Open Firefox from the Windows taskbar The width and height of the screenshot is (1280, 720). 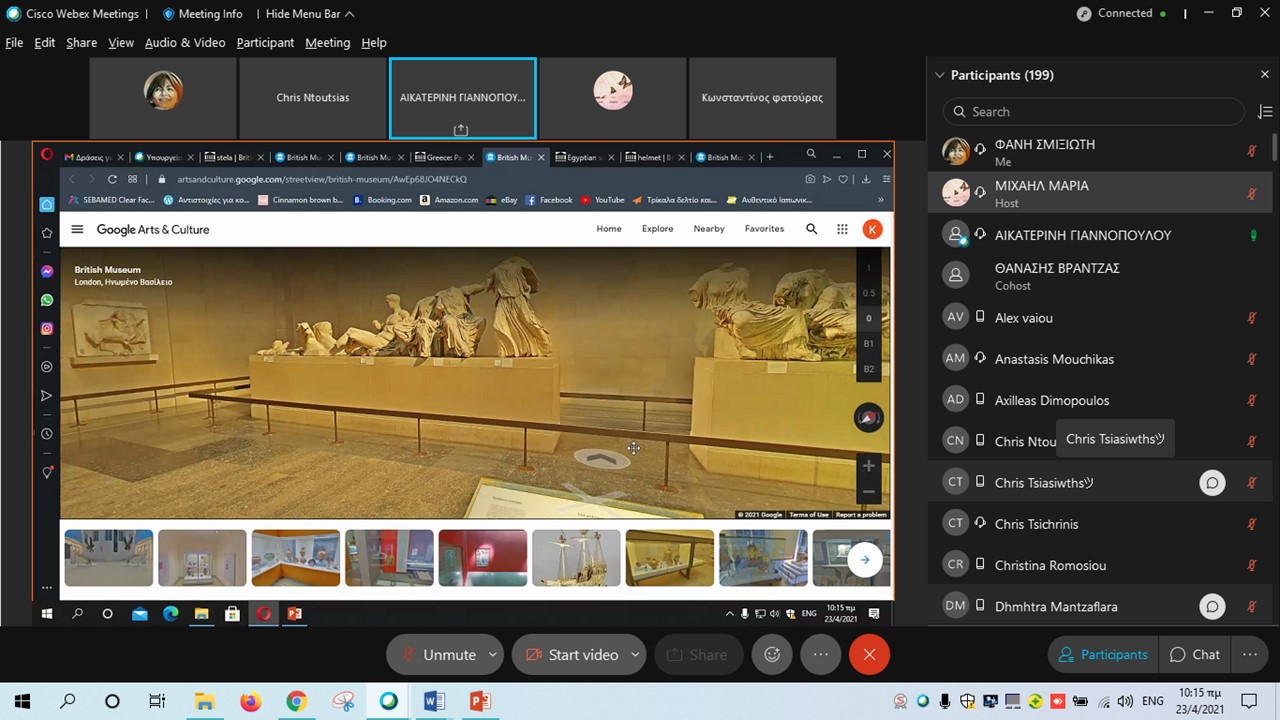coord(250,702)
